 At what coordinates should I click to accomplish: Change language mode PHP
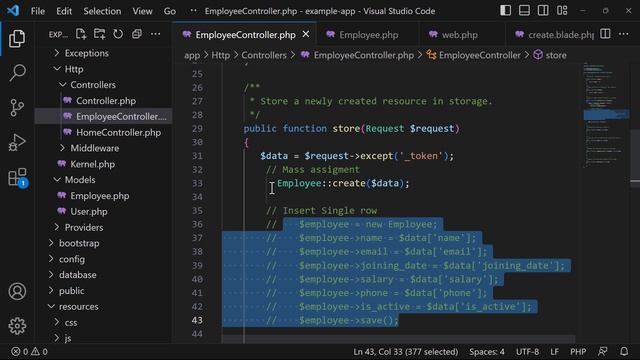pos(578,351)
